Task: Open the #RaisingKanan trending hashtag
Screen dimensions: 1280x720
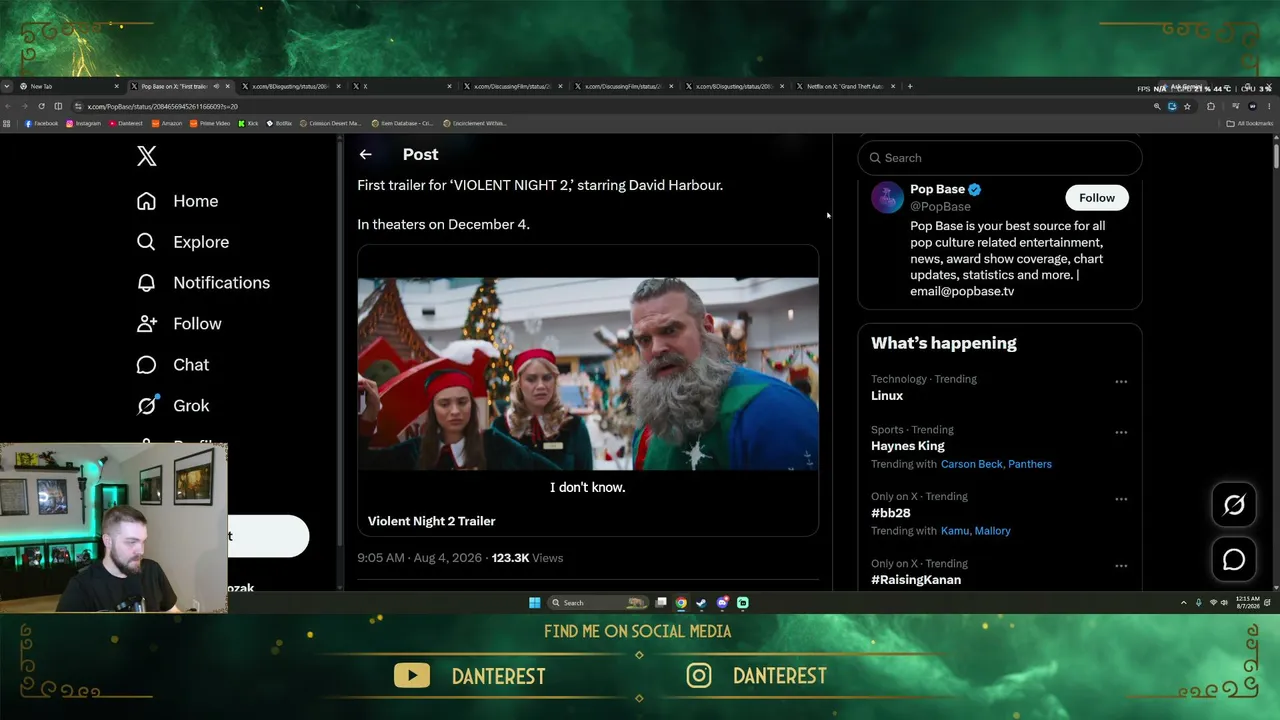Action: 916,580
